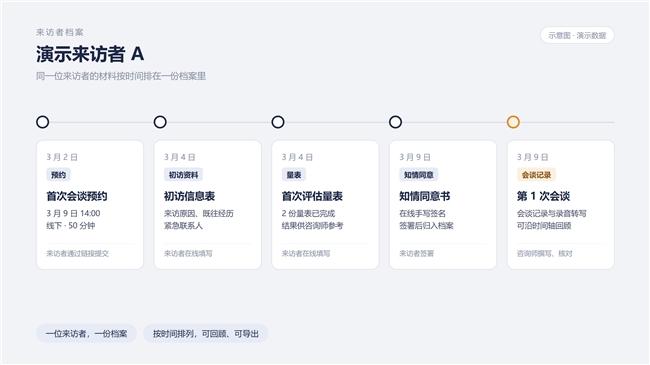Select the orange 会谈记录 tag
Viewport: 650px width, 365px height.
click(536, 175)
